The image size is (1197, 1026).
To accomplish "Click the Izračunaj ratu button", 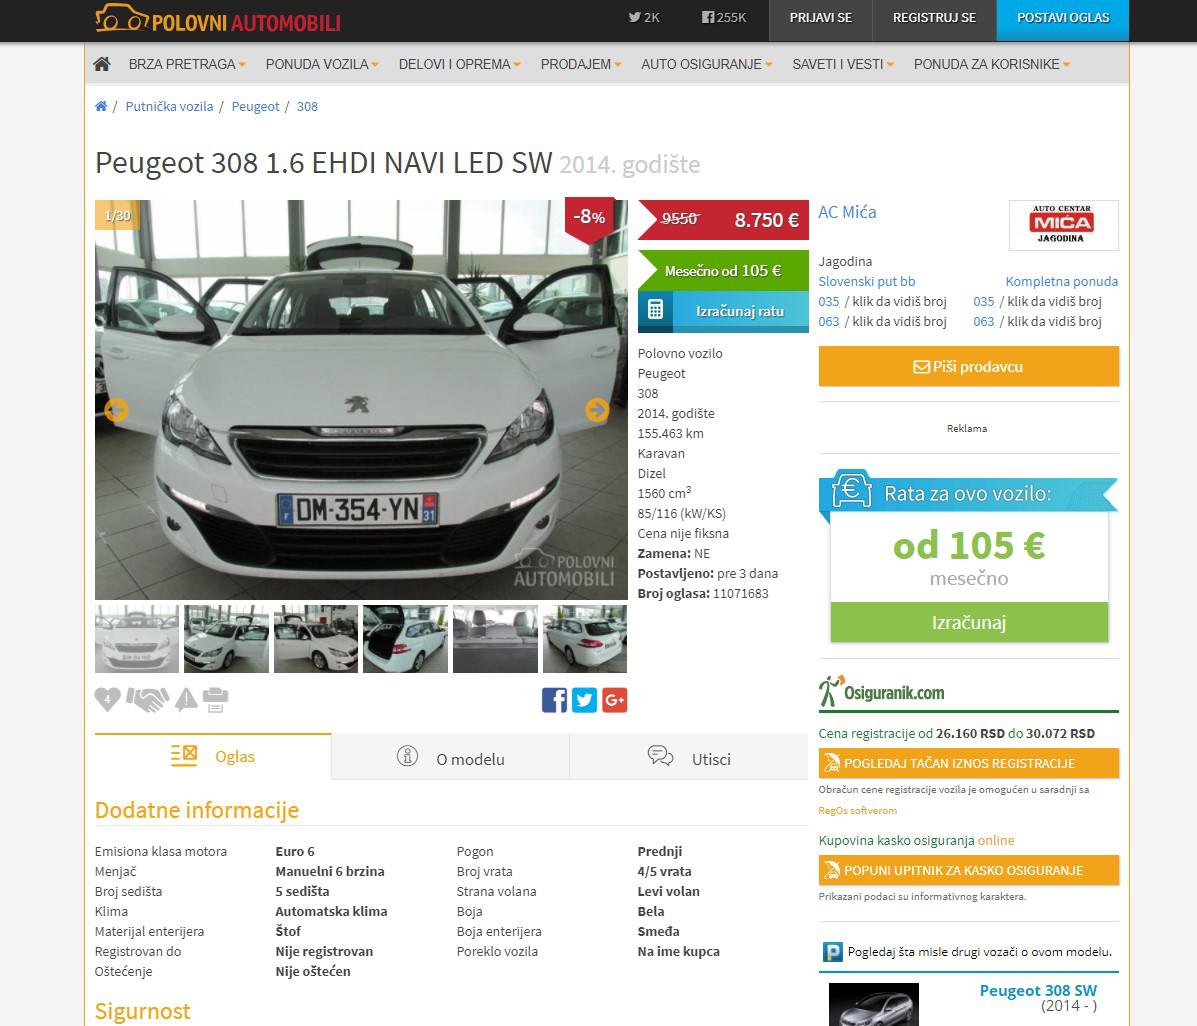I will pyautogui.click(x=723, y=311).
